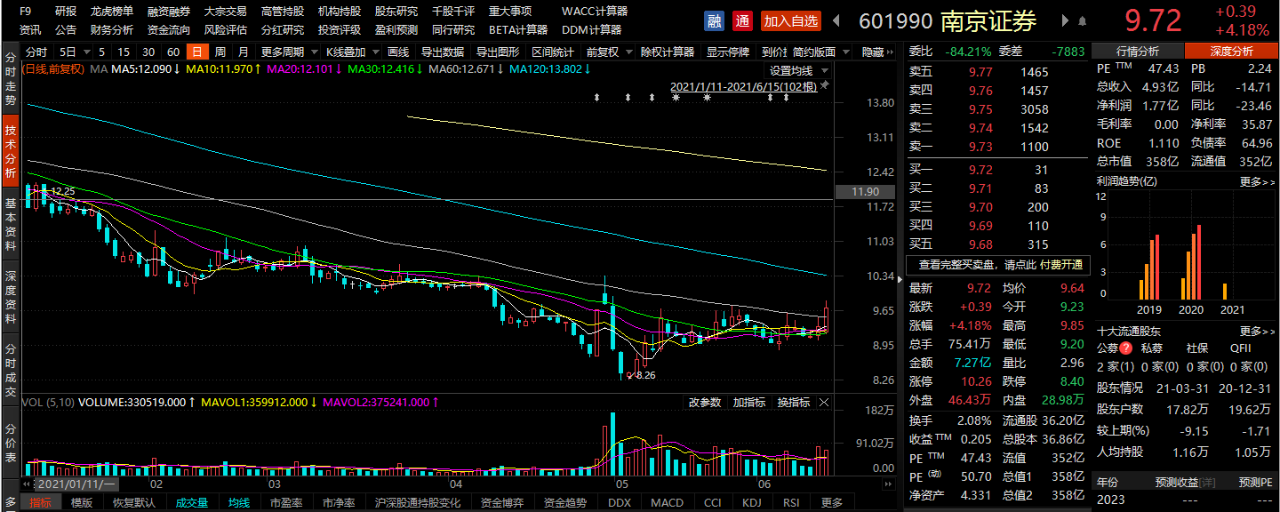Select the 市盈率 indicator tab
The width and height of the screenshot is (1280, 512).
(x=287, y=502)
